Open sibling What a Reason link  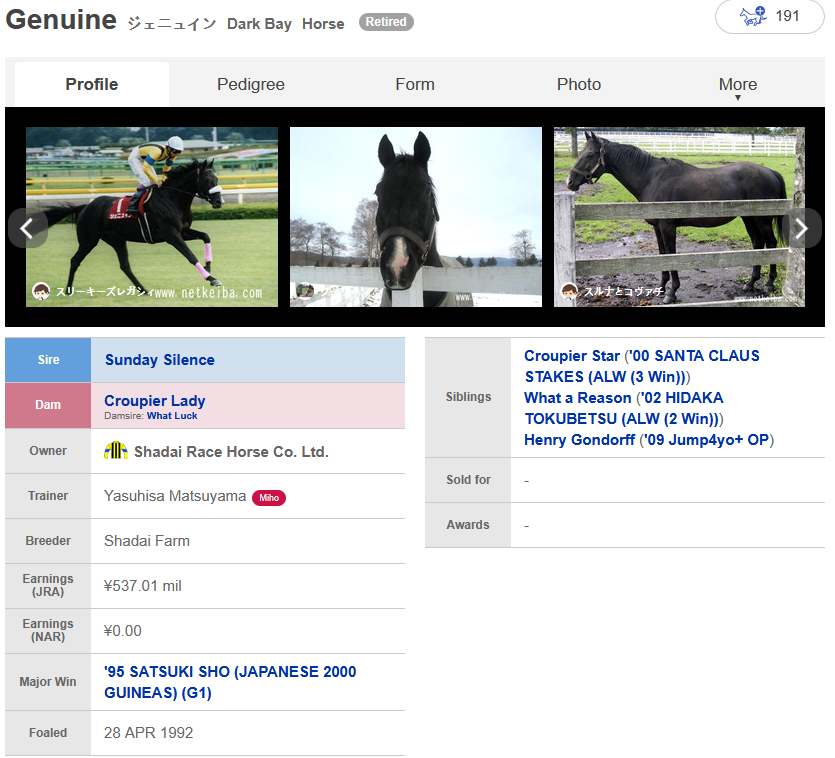point(577,398)
